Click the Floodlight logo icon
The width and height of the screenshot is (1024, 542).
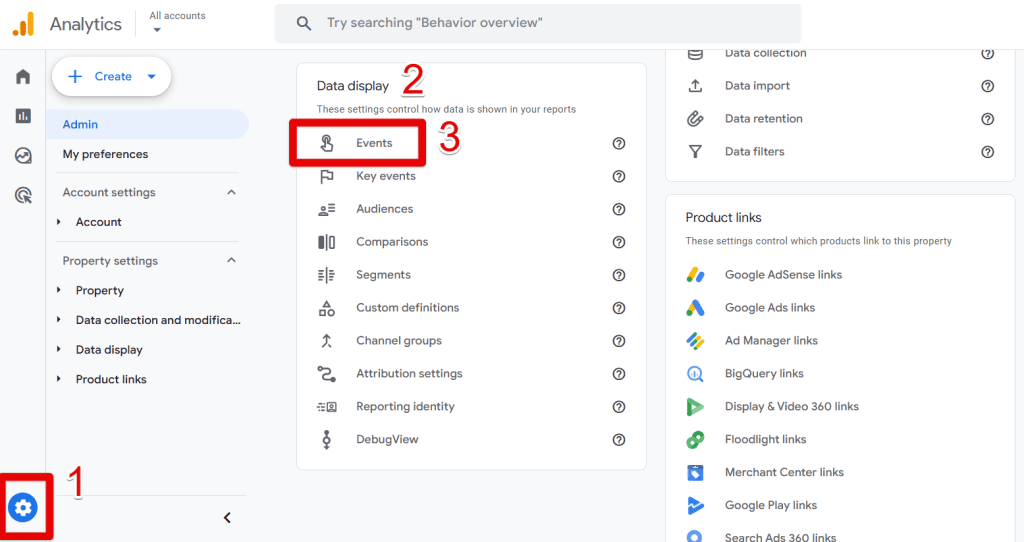(x=696, y=439)
